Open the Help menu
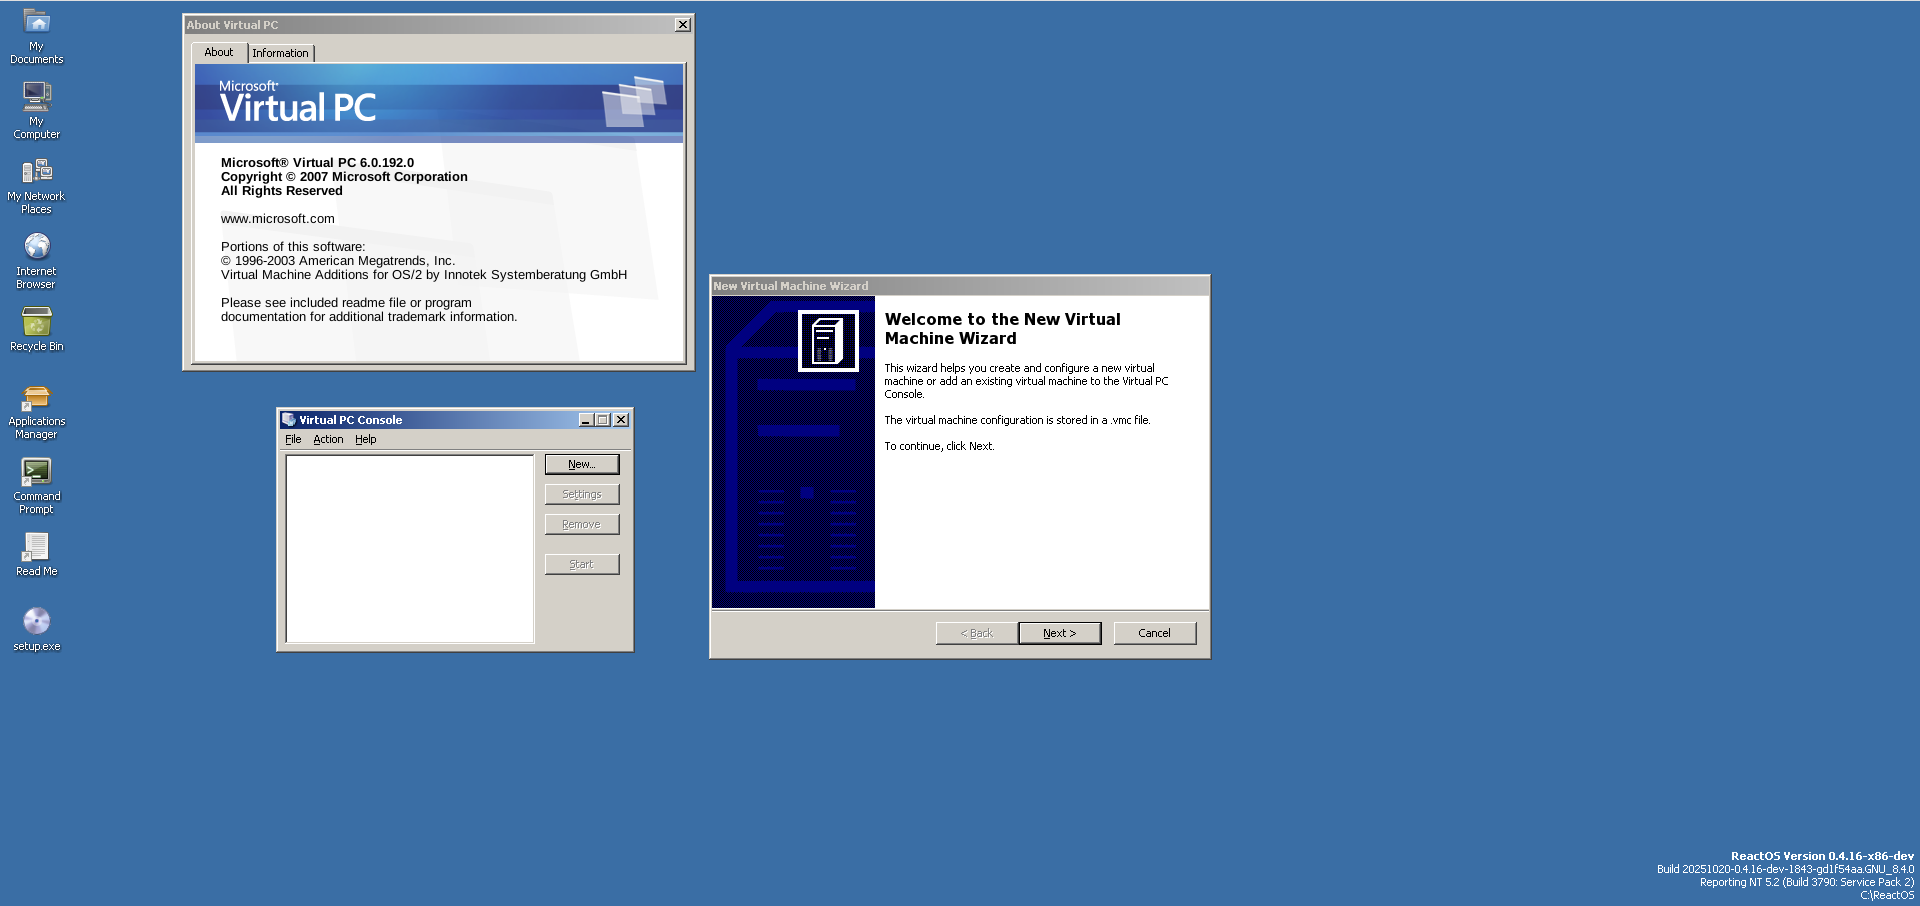Screen dimensions: 1920x906 click(x=366, y=439)
